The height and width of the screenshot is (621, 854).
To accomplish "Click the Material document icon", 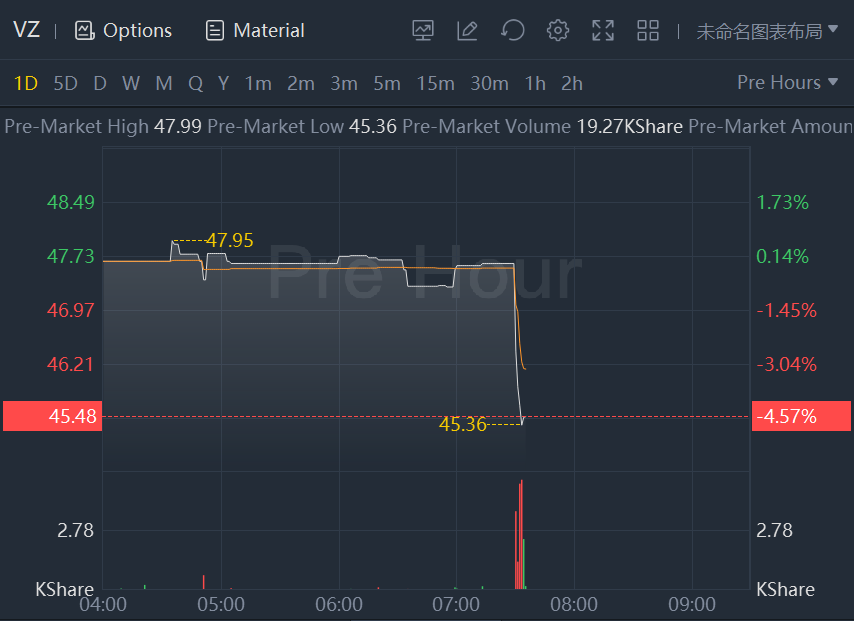I will coord(214,31).
